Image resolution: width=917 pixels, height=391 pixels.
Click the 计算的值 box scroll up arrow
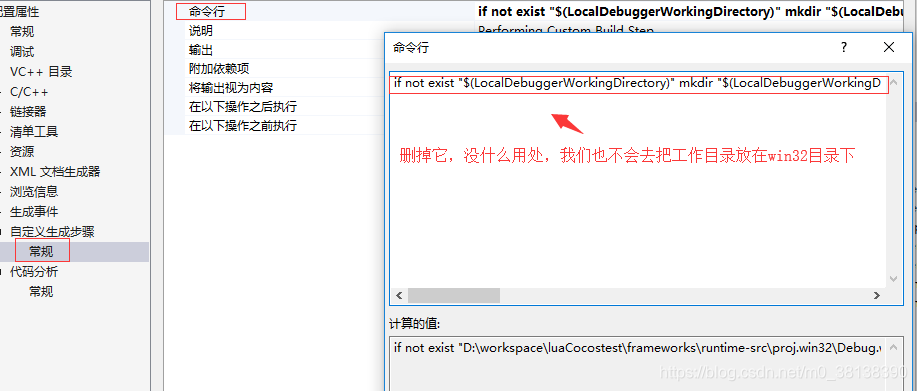[894, 347]
